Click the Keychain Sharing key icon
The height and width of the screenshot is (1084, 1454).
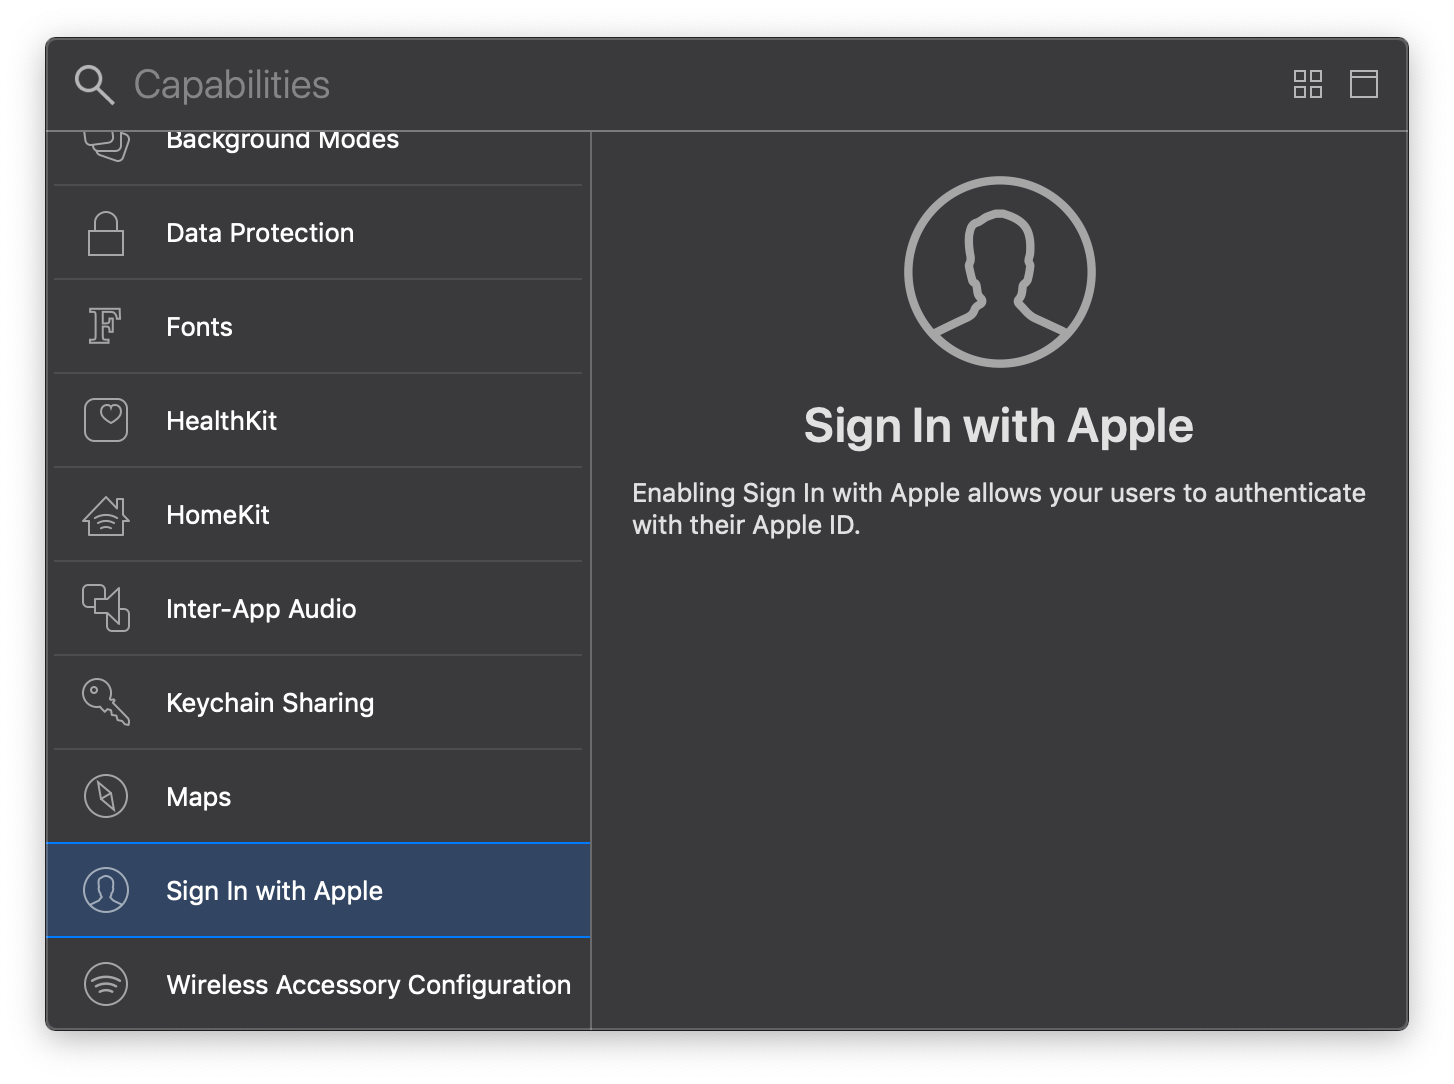pos(106,702)
